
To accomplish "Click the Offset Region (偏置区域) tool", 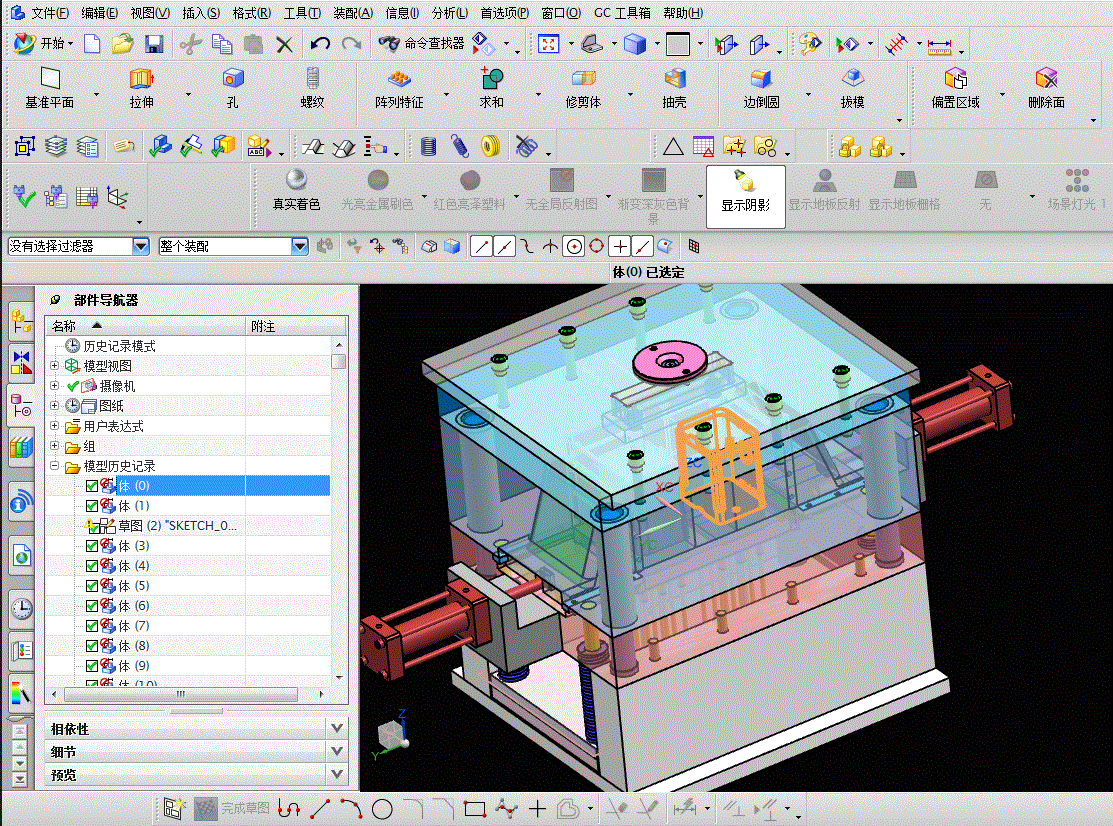I will point(955,88).
